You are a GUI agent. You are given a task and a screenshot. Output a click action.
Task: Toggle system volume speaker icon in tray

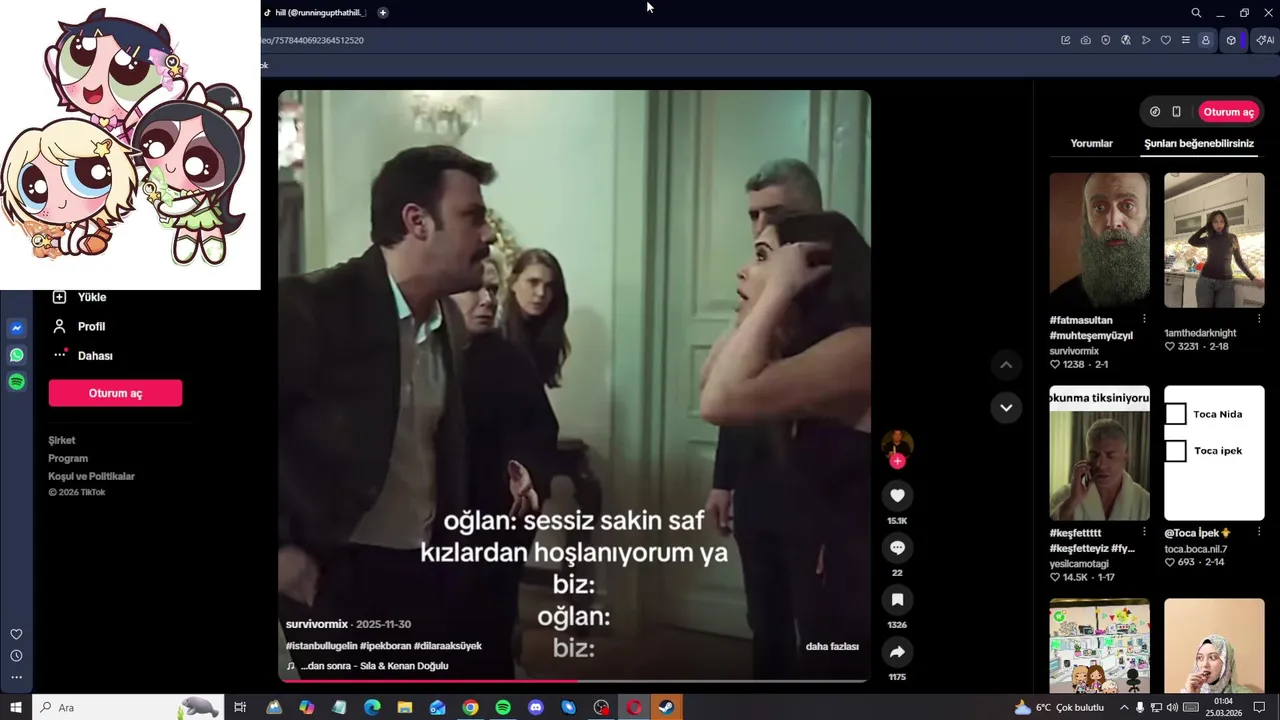tap(1174, 707)
